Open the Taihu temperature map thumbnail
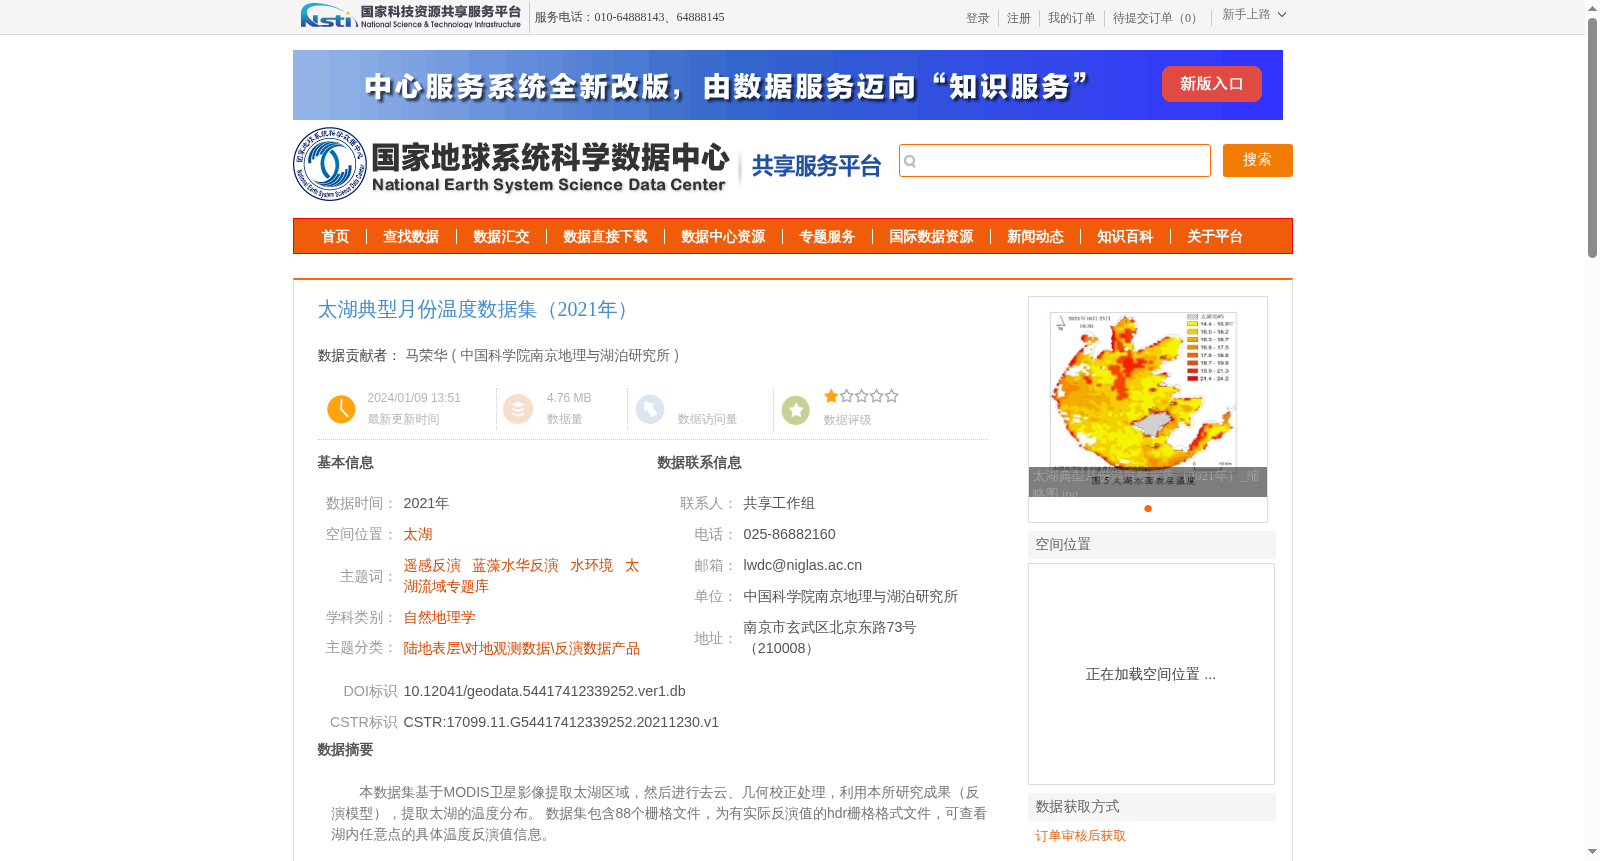 point(1148,397)
